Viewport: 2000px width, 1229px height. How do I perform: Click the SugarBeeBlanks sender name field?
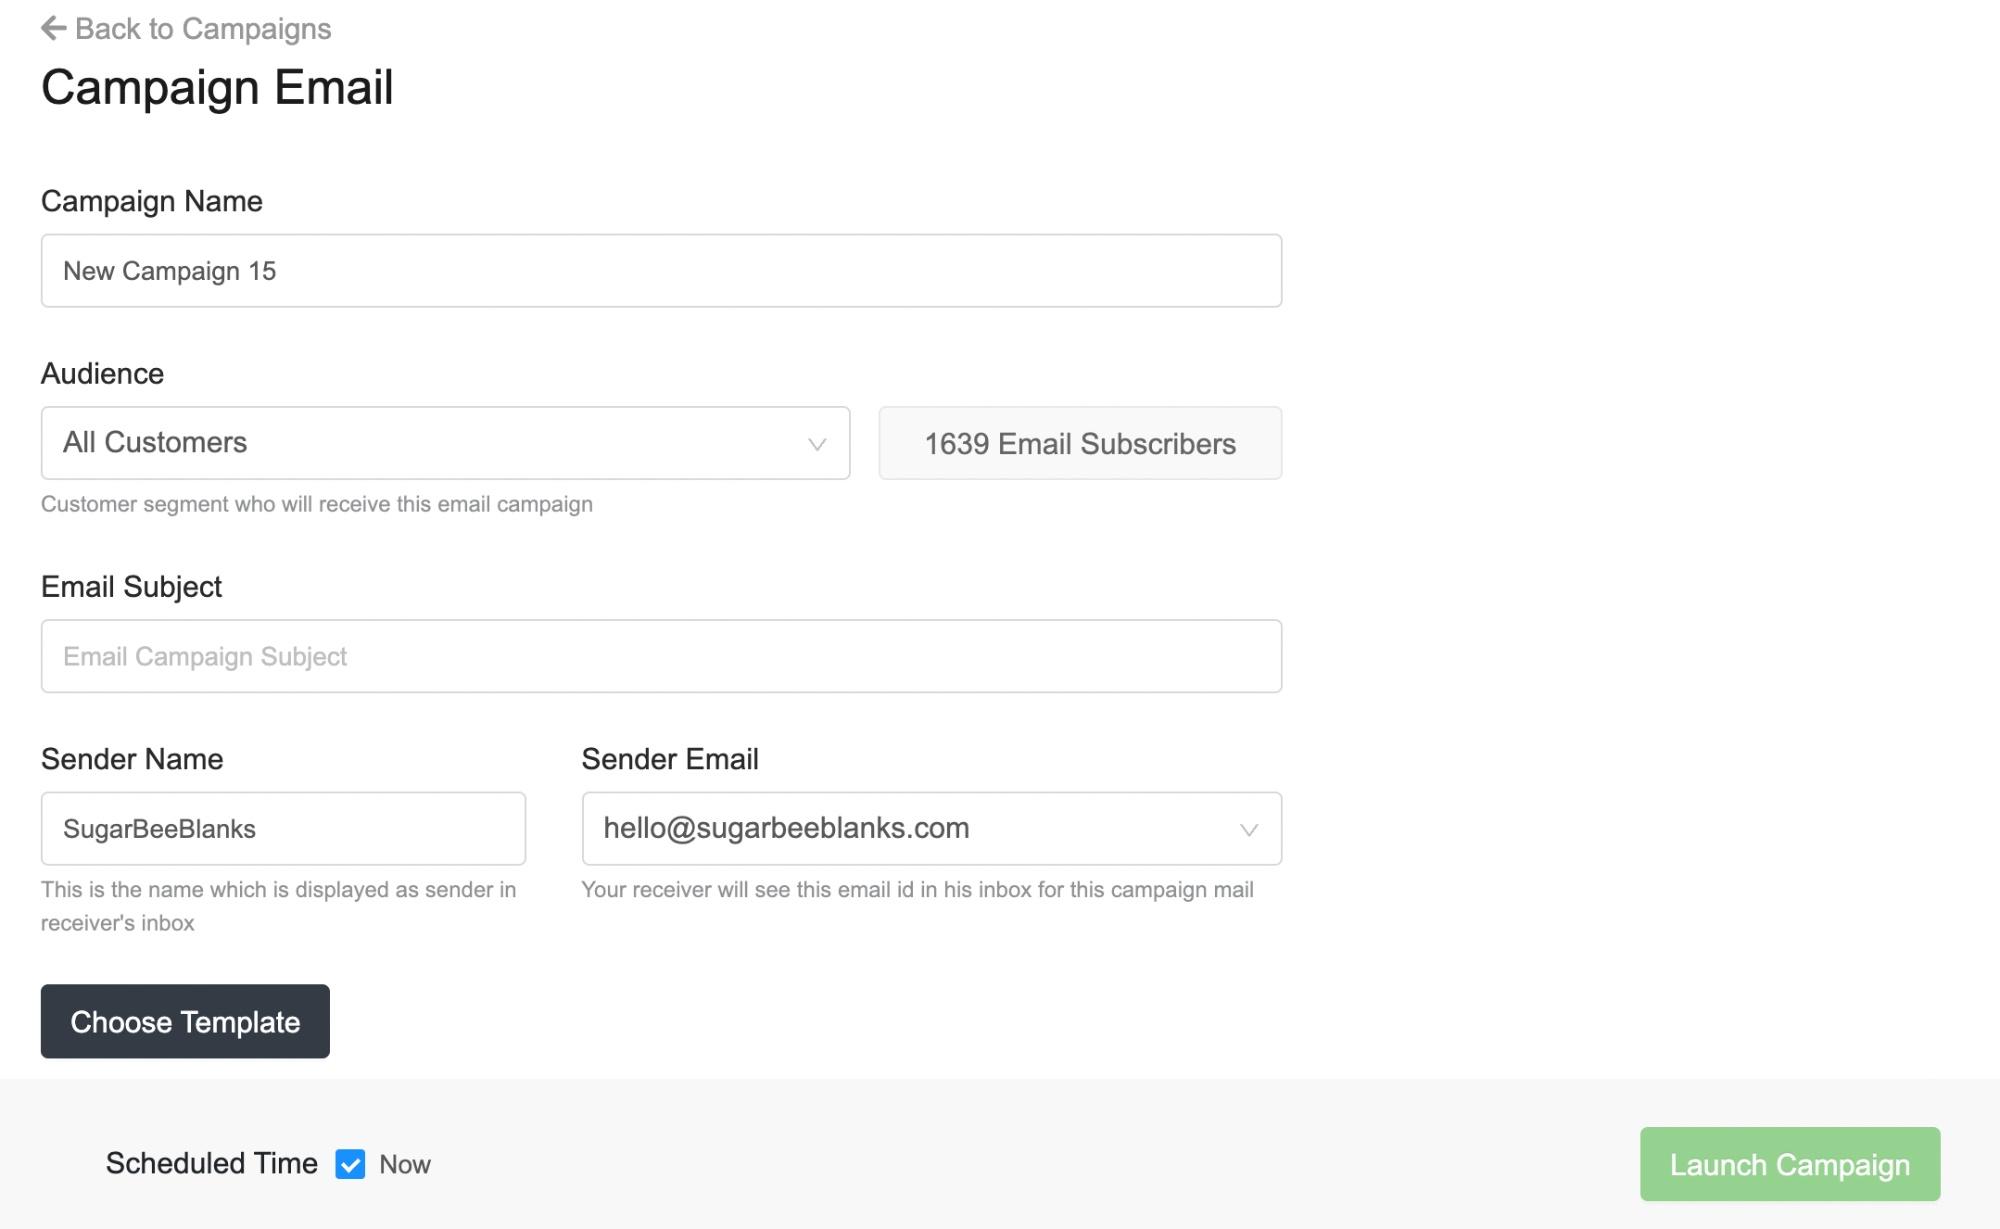tap(283, 829)
